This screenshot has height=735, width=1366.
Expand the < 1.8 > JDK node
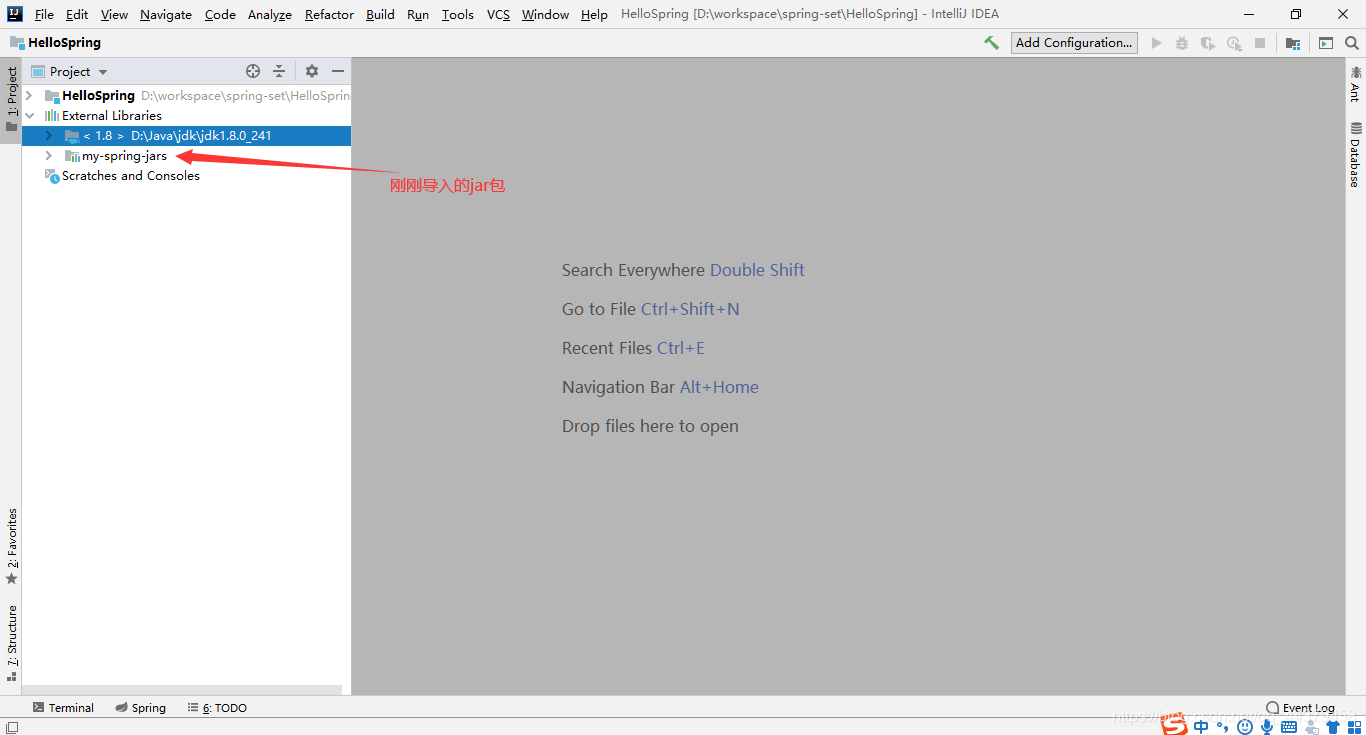[48, 135]
